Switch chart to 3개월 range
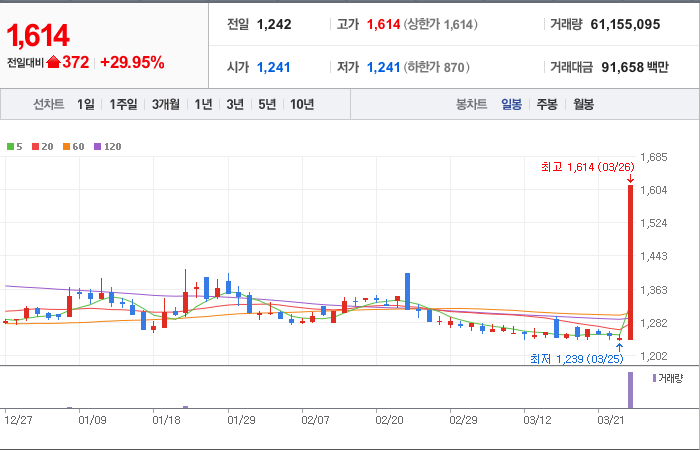This screenshot has height=450, width=700. pos(166,104)
